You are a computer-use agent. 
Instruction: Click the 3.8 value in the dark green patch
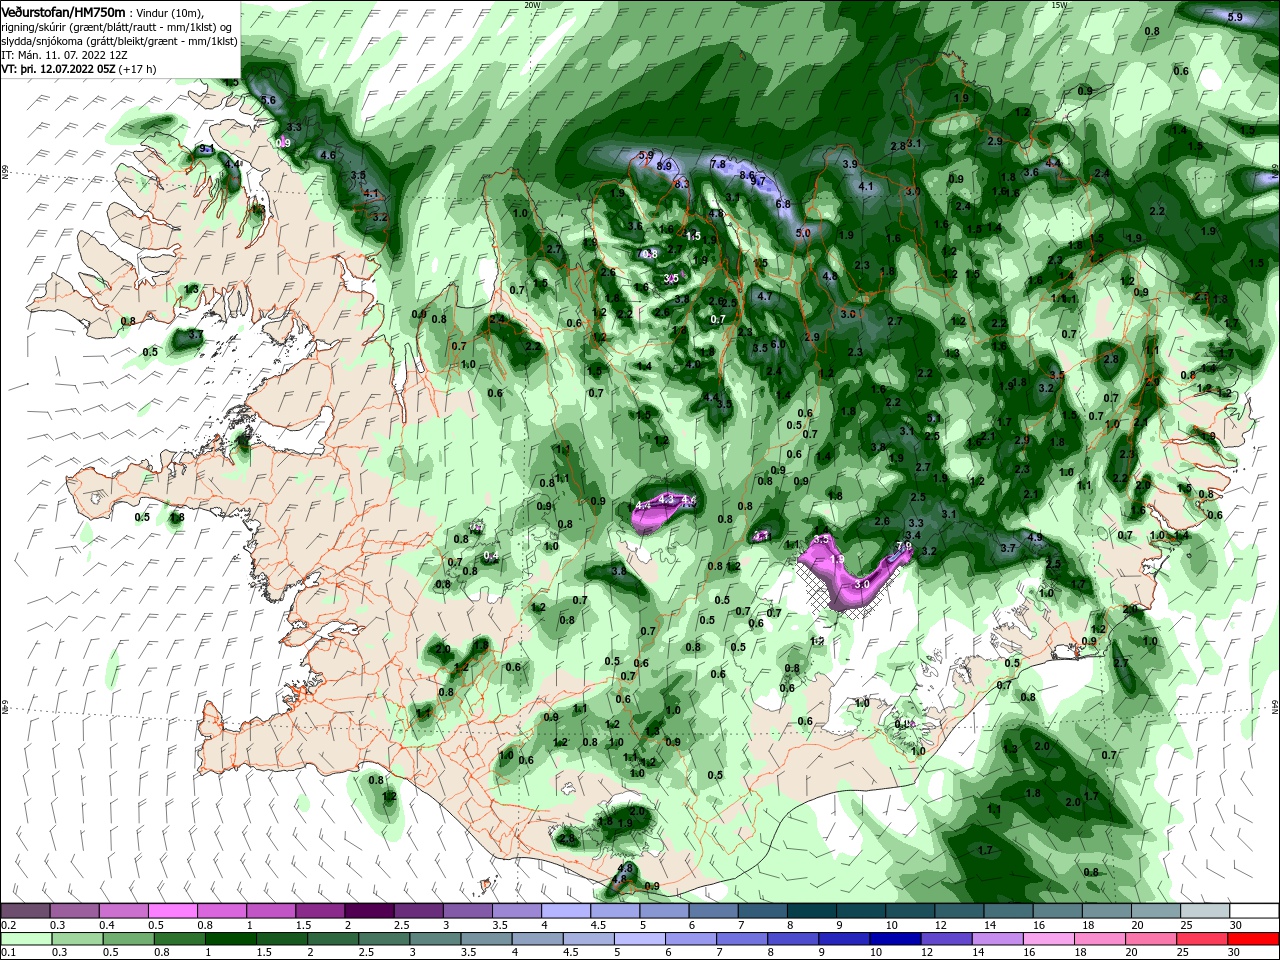(x=618, y=571)
